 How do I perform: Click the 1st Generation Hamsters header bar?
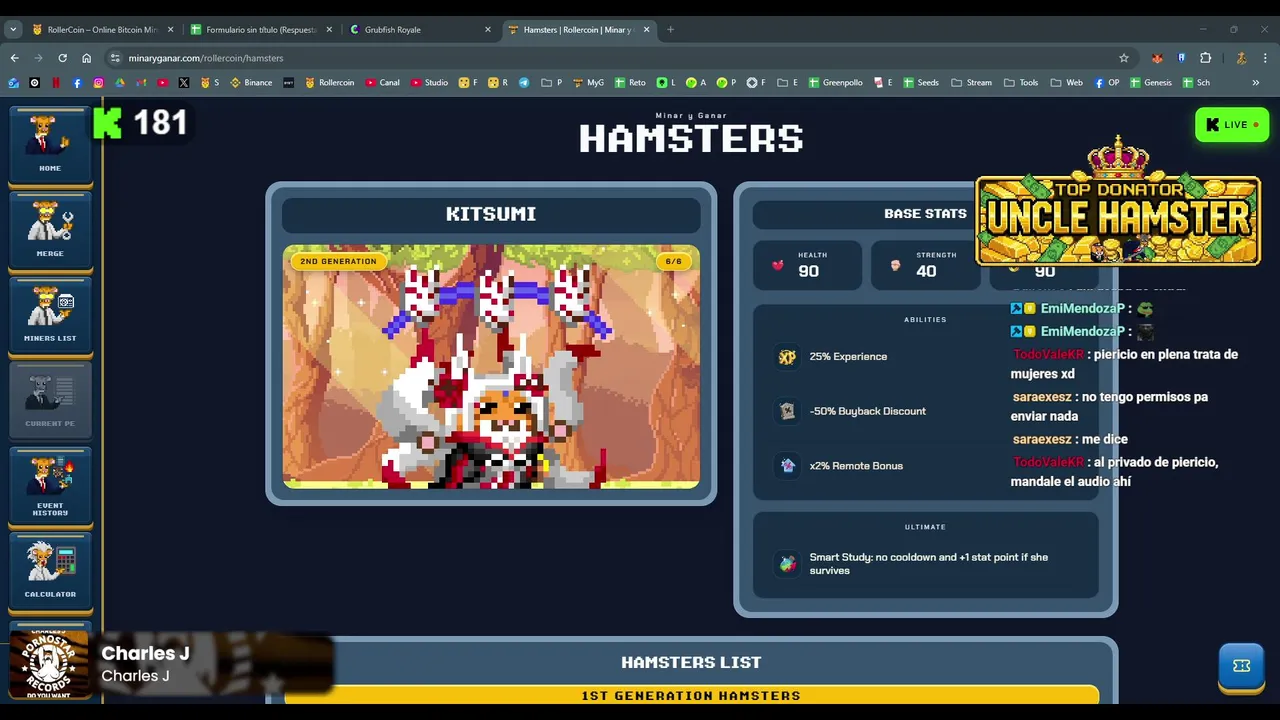tap(691, 695)
